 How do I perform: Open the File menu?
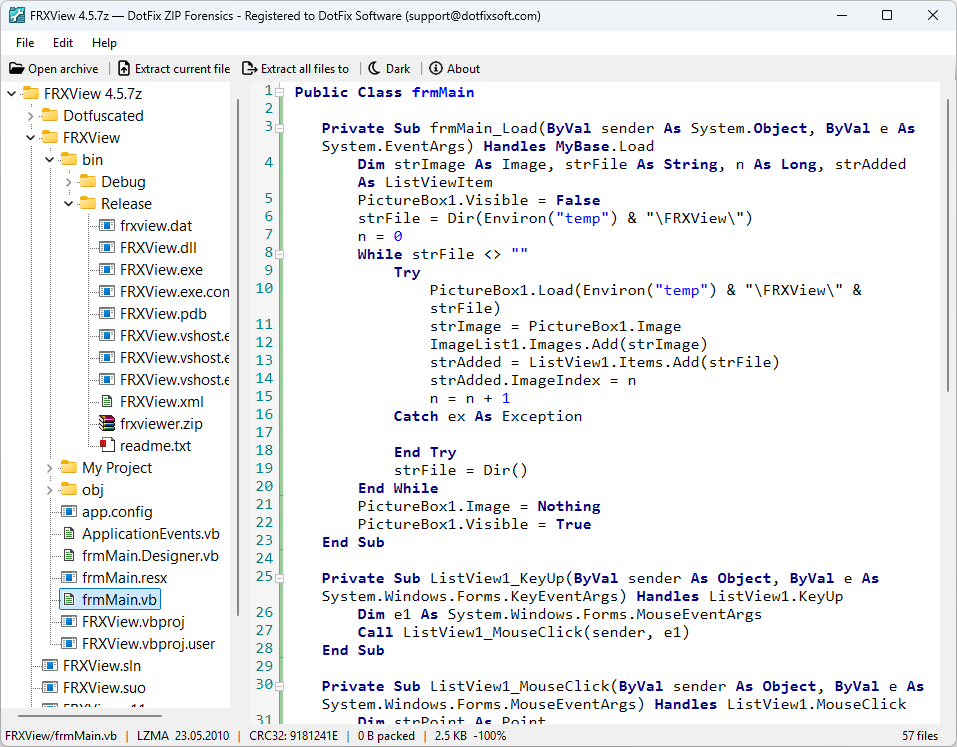[x=25, y=43]
